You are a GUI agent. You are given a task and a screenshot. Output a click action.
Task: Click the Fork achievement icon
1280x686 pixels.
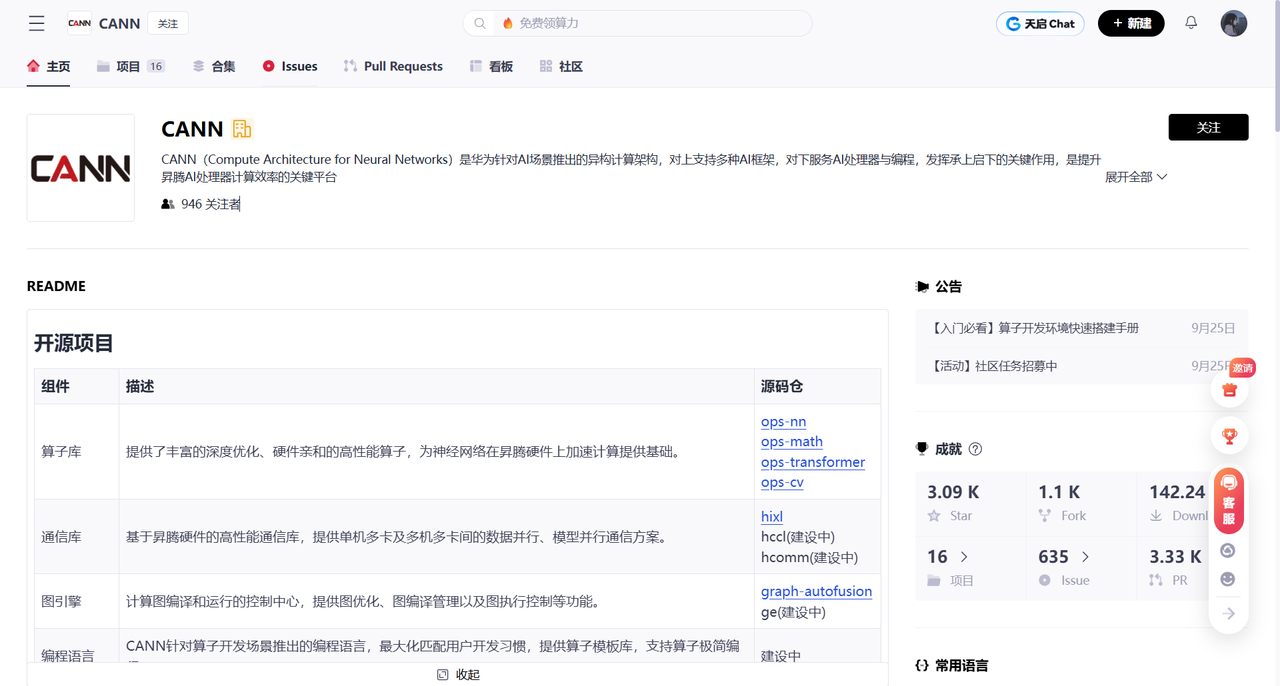1044,516
